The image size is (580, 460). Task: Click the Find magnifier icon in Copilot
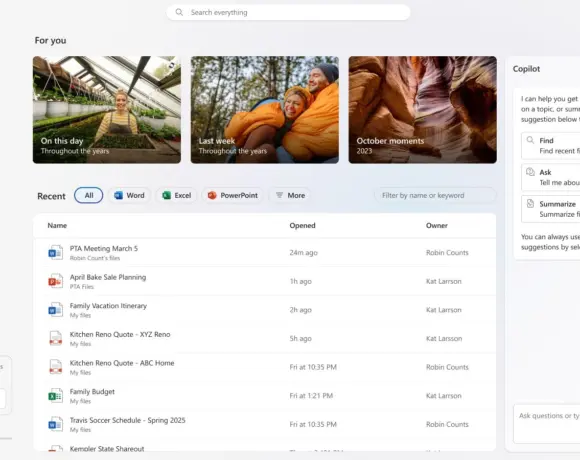(530, 140)
